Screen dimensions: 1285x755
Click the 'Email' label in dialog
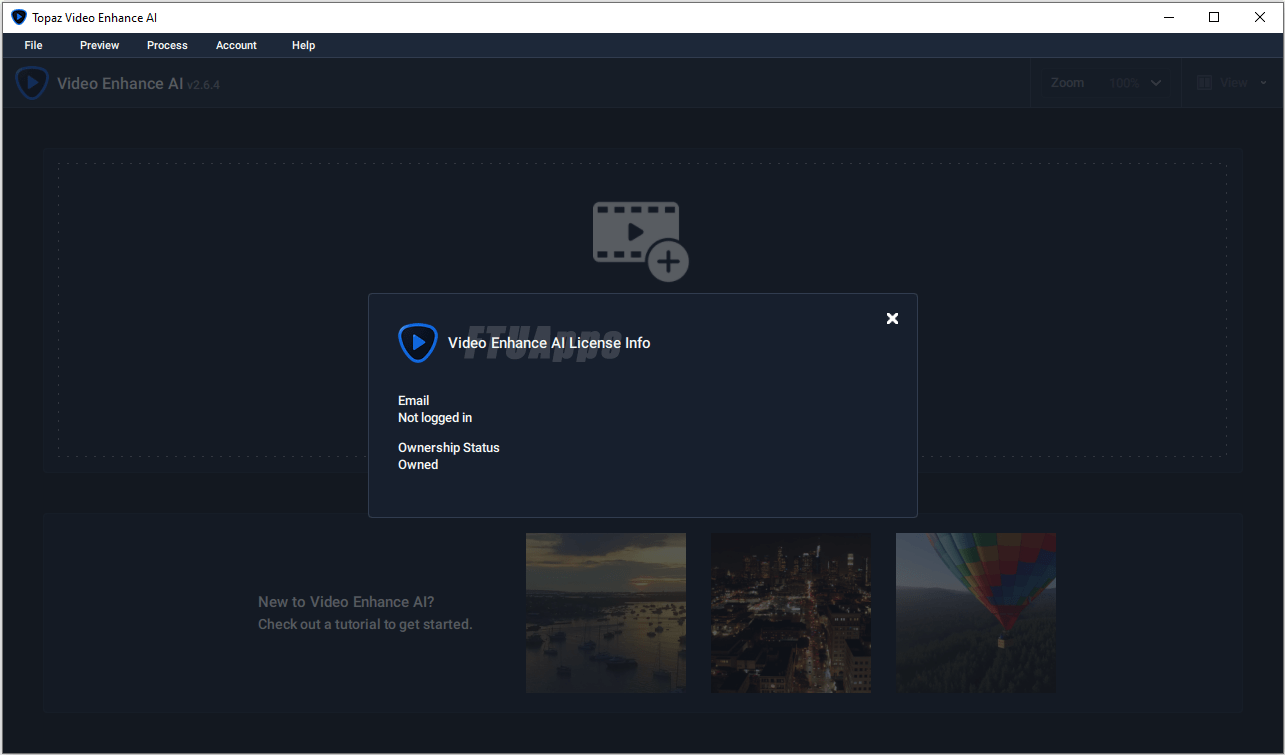click(x=413, y=401)
